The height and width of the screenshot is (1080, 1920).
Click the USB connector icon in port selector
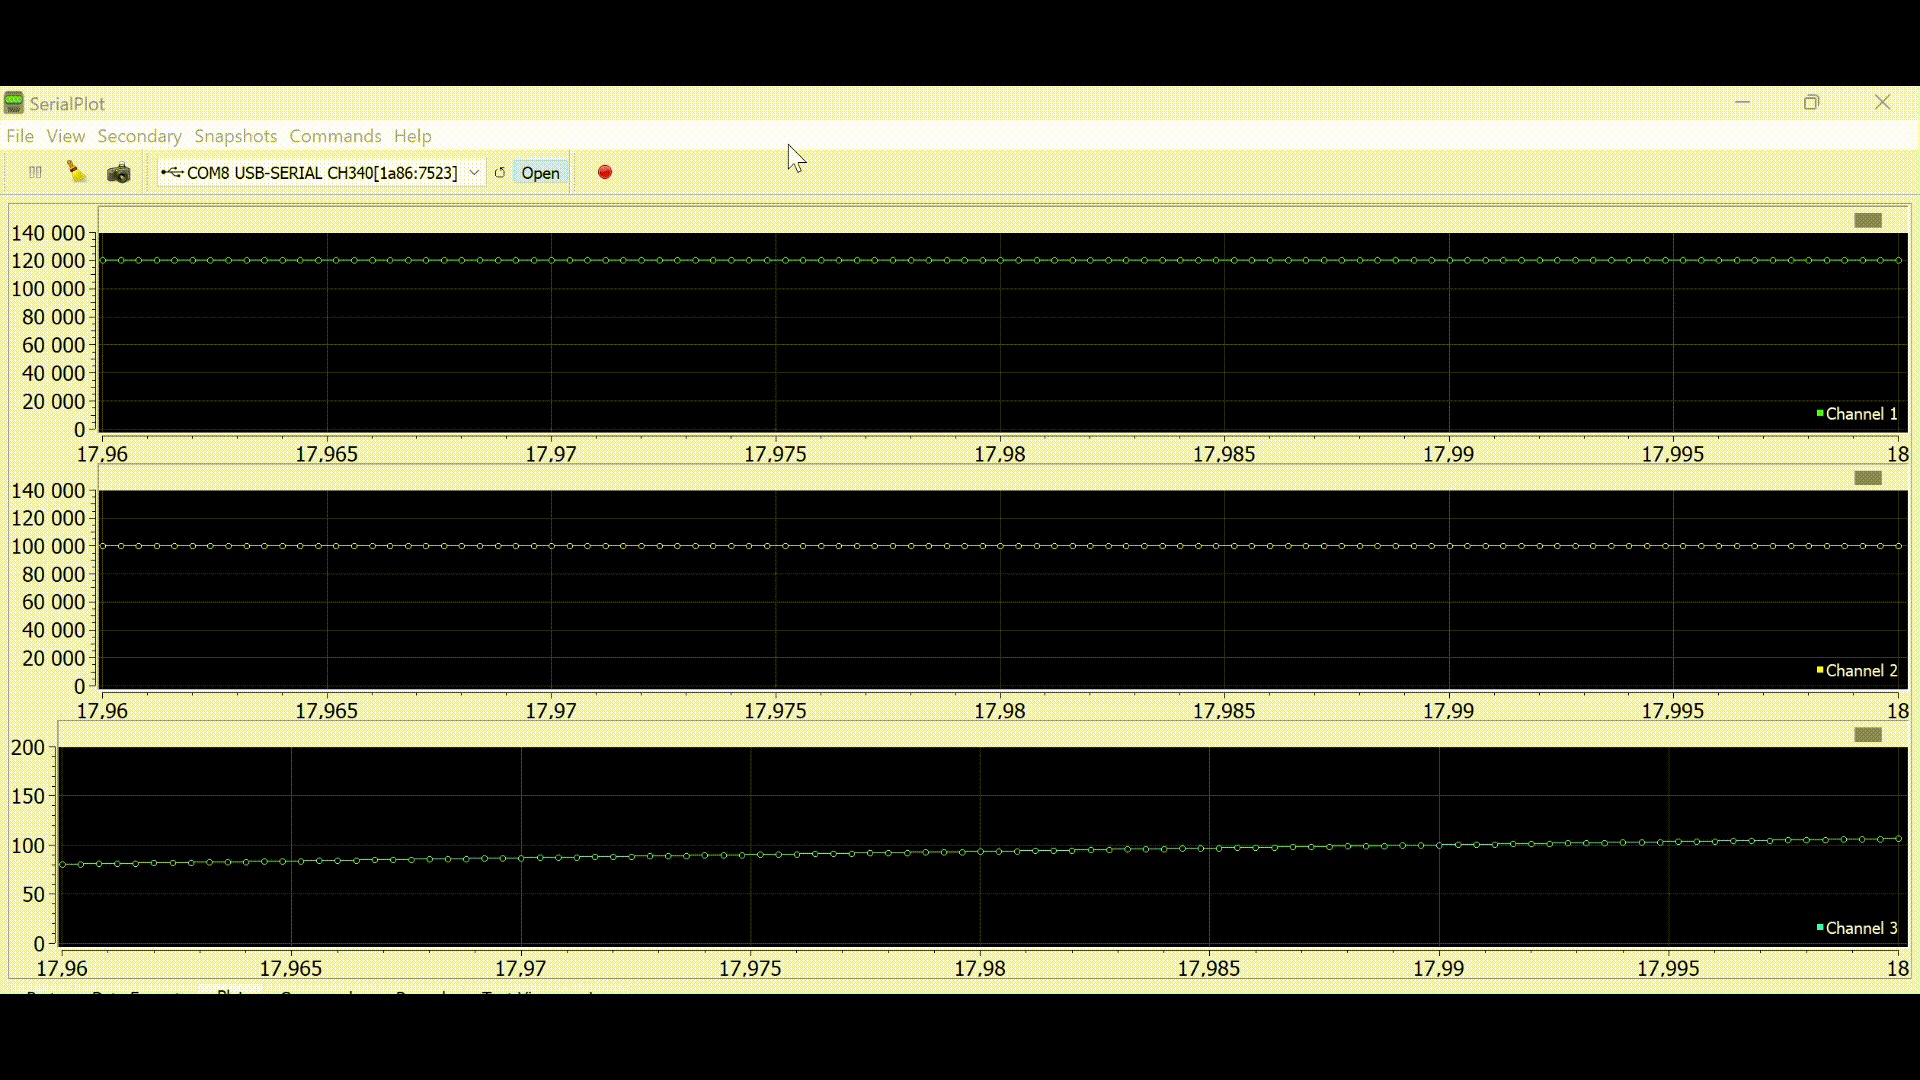[172, 172]
